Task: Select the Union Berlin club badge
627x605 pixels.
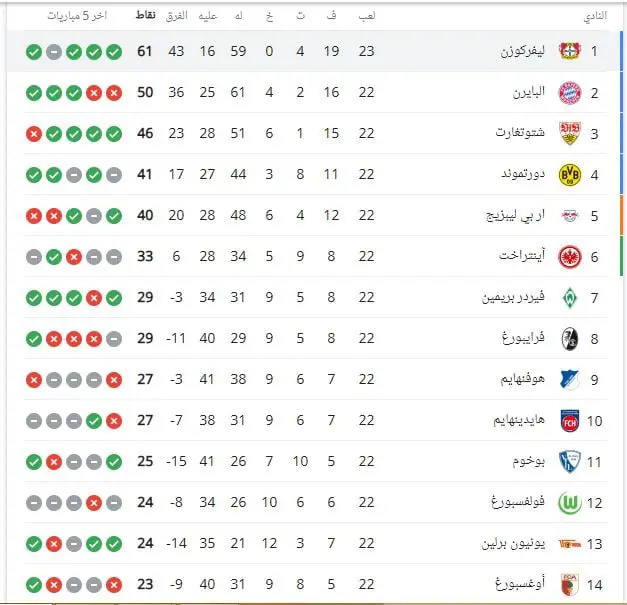Action: point(570,543)
